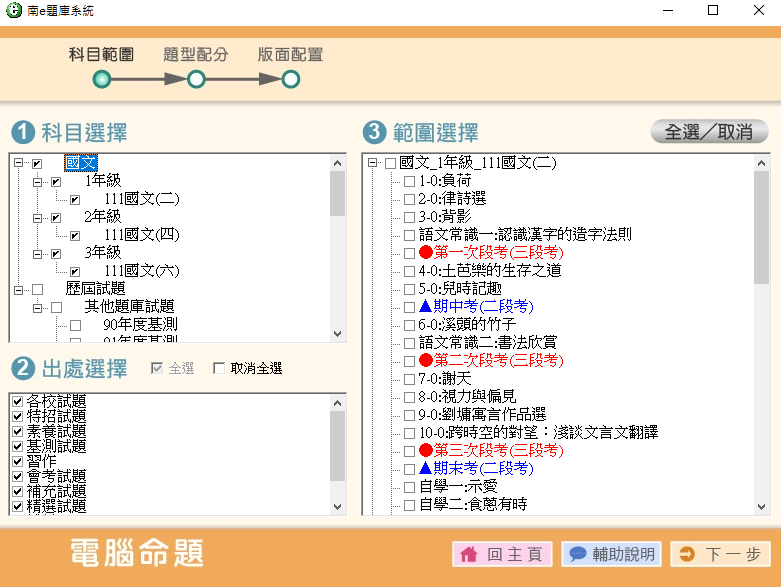Uncheck 素養試題 in the source list
Image resolution: width=781 pixels, height=587 pixels.
[17, 431]
